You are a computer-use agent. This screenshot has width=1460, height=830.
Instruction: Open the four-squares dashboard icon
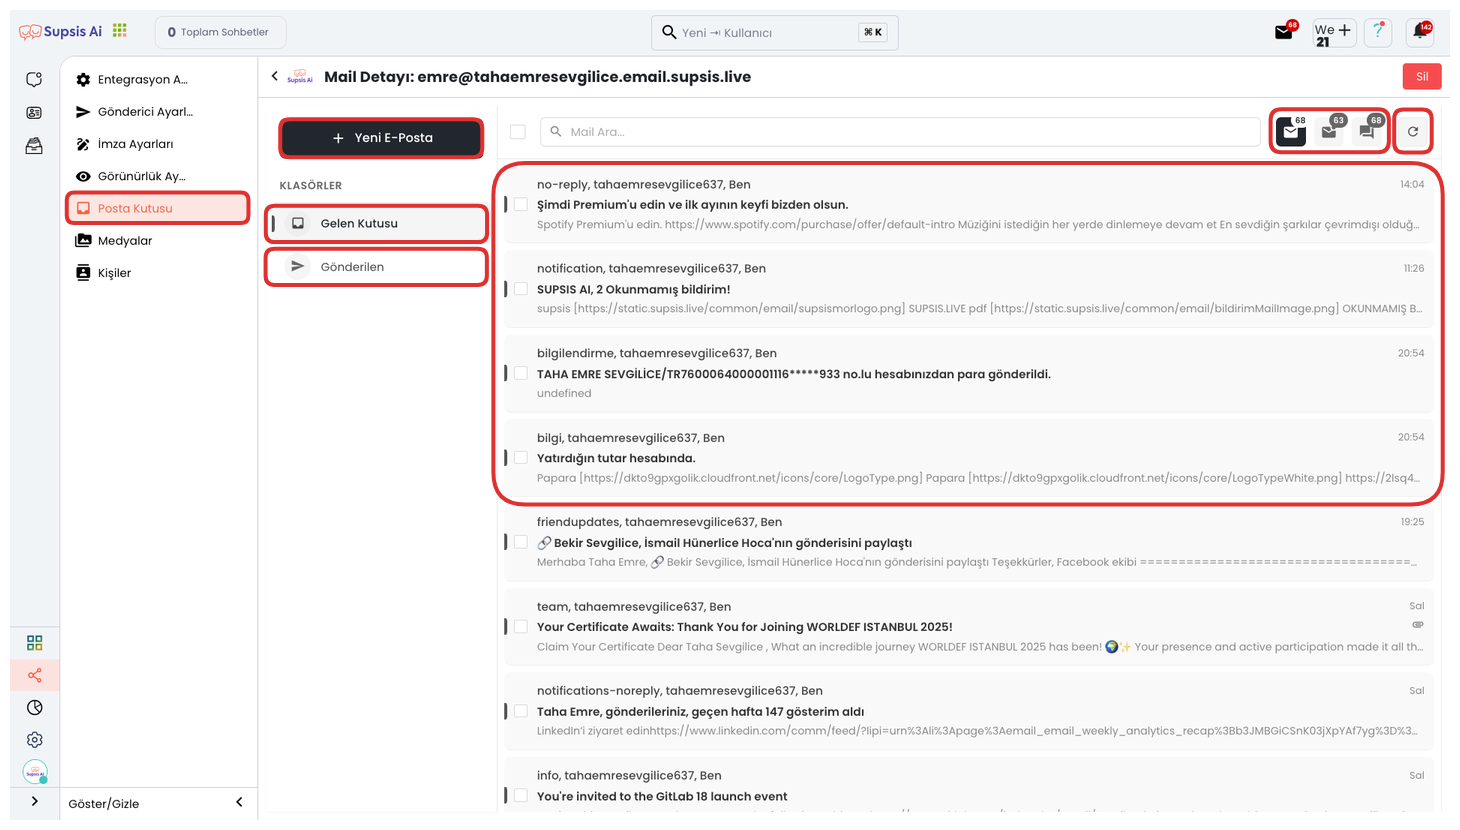coord(35,642)
